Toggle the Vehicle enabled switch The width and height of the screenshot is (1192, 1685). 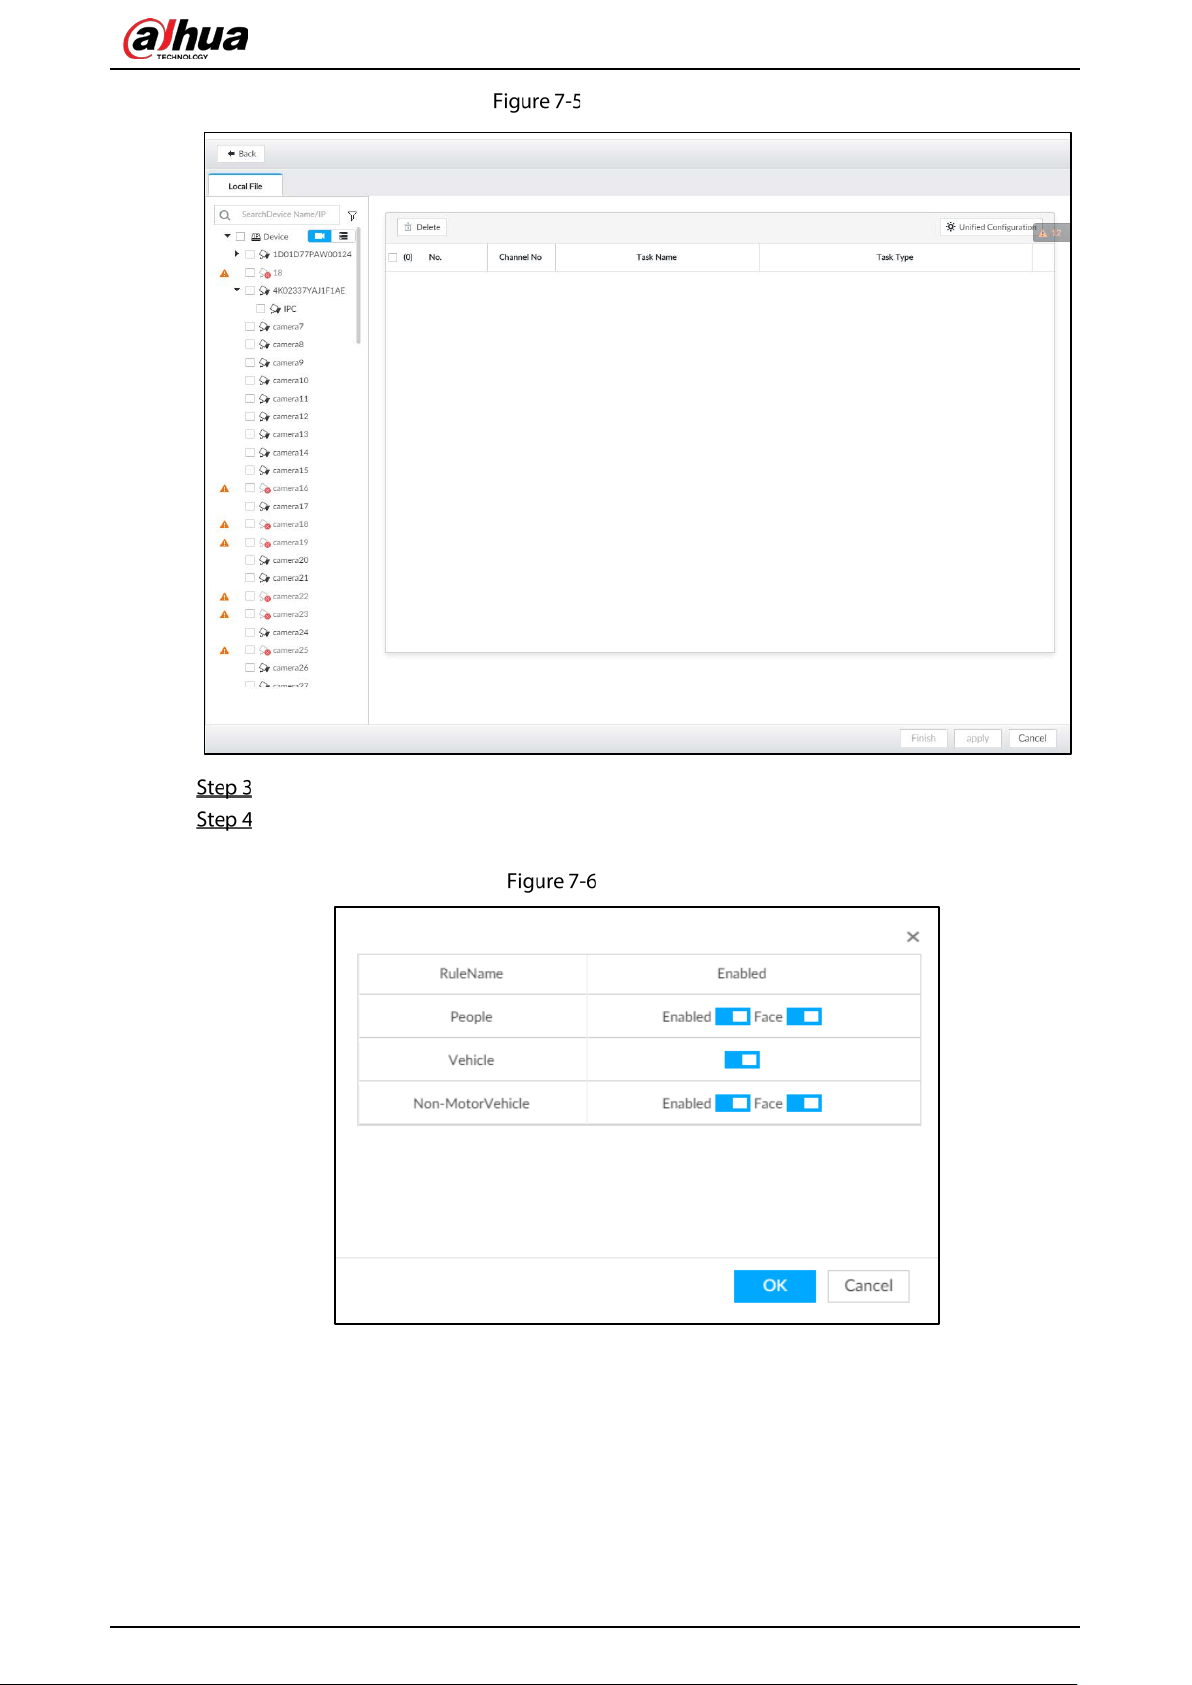pos(742,1060)
